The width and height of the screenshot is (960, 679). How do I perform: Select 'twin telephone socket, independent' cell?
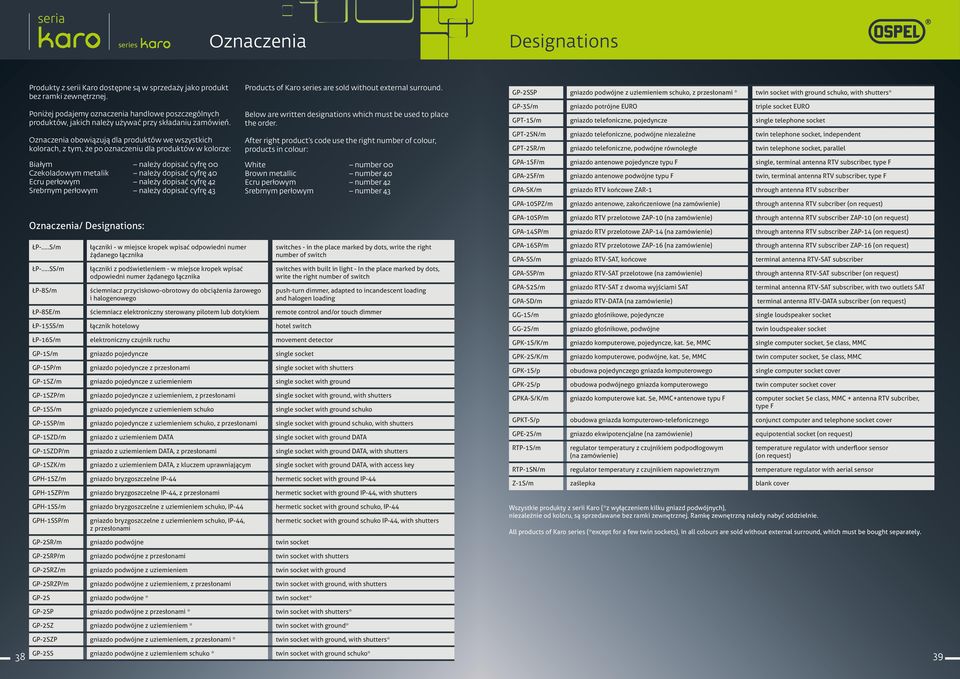(x=843, y=134)
